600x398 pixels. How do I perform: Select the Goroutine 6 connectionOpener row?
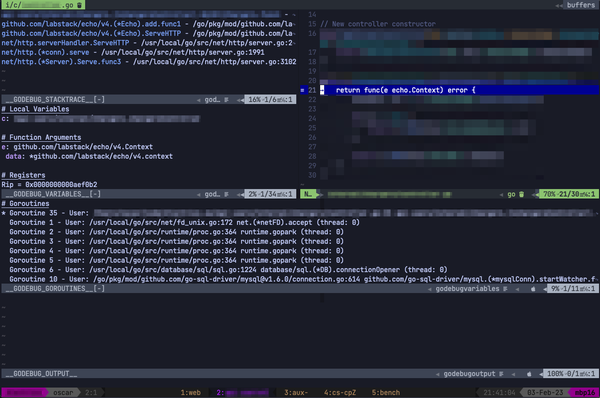point(228,270)
